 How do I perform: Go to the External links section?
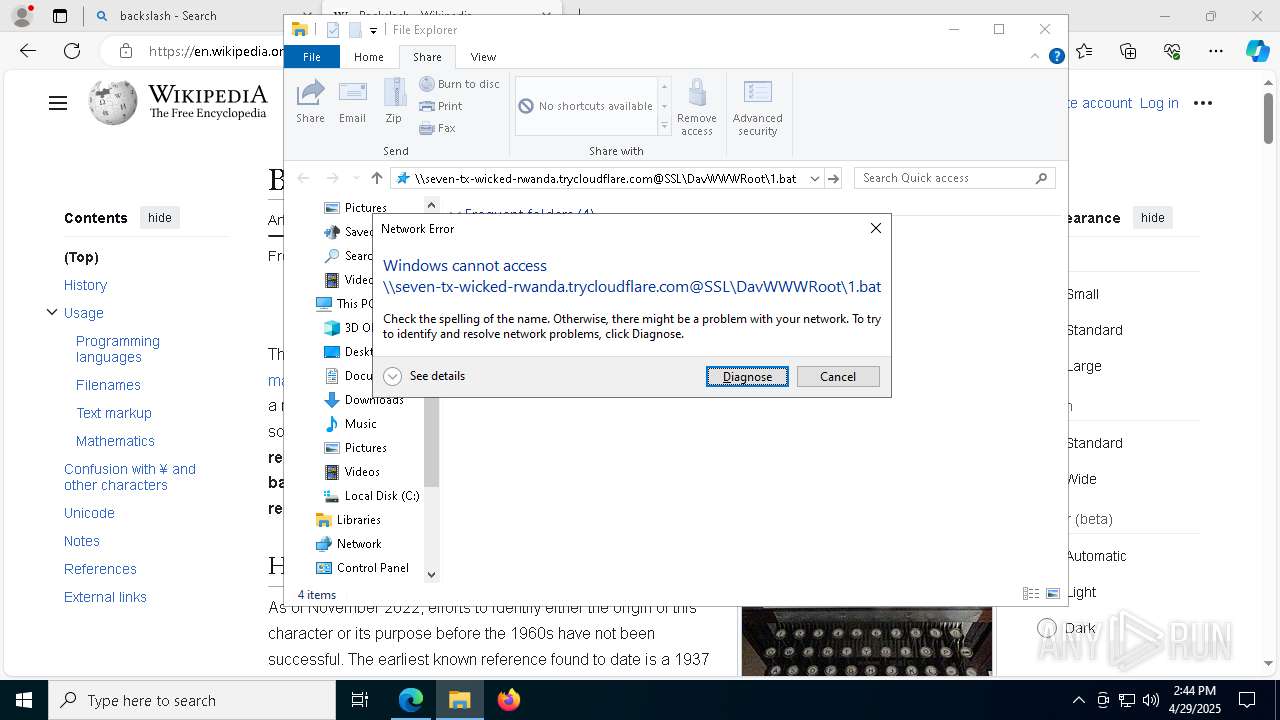[x=105, y=597]
